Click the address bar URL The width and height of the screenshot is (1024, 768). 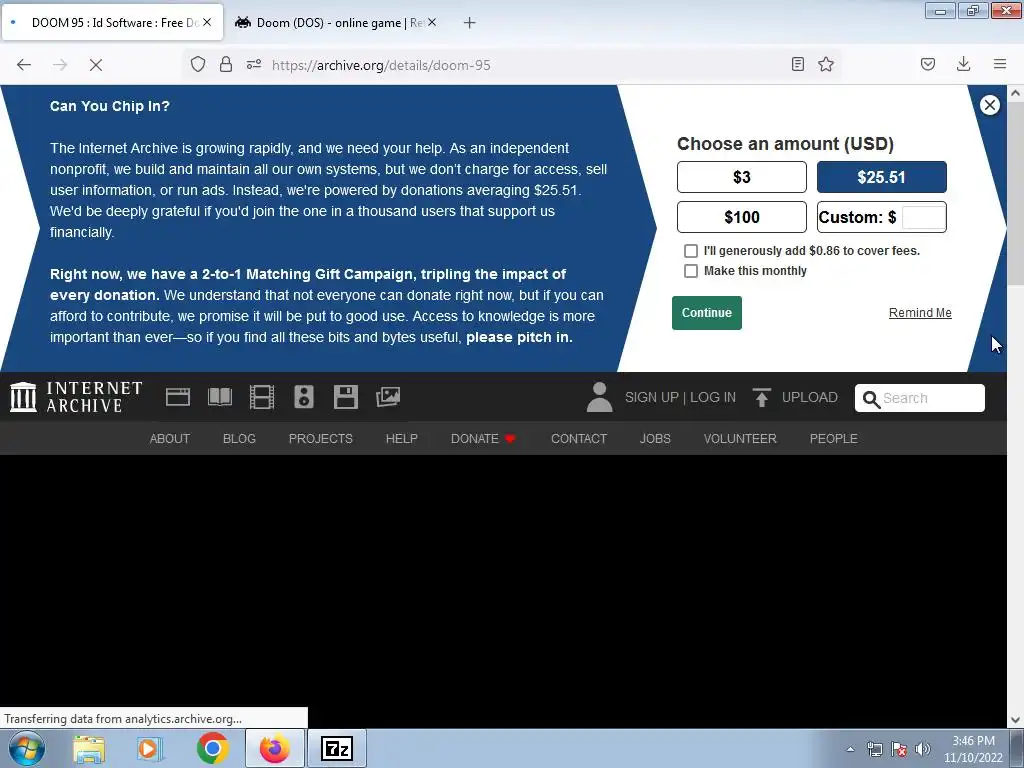[x=381, y=65]
